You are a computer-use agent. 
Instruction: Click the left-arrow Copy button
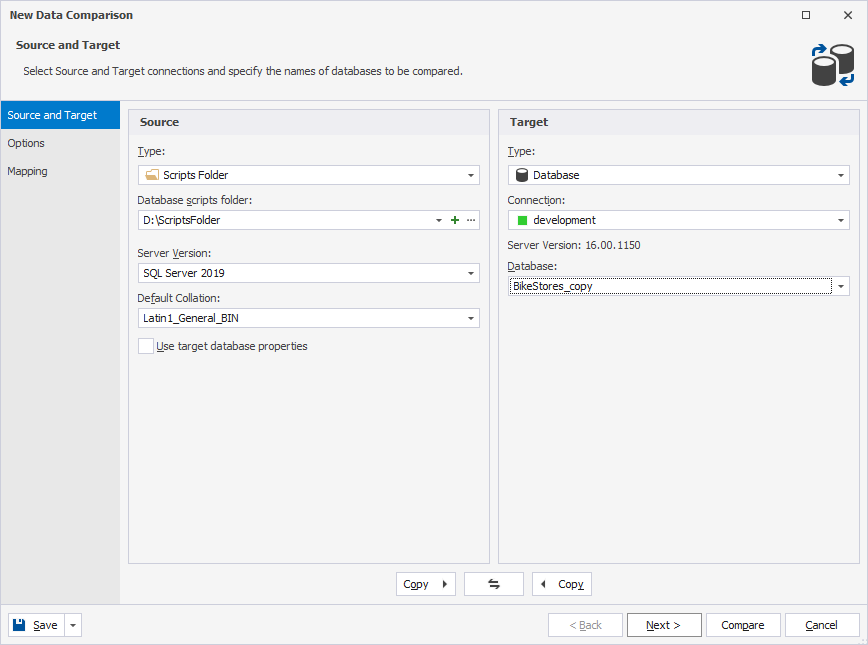[x=561, y=584]
